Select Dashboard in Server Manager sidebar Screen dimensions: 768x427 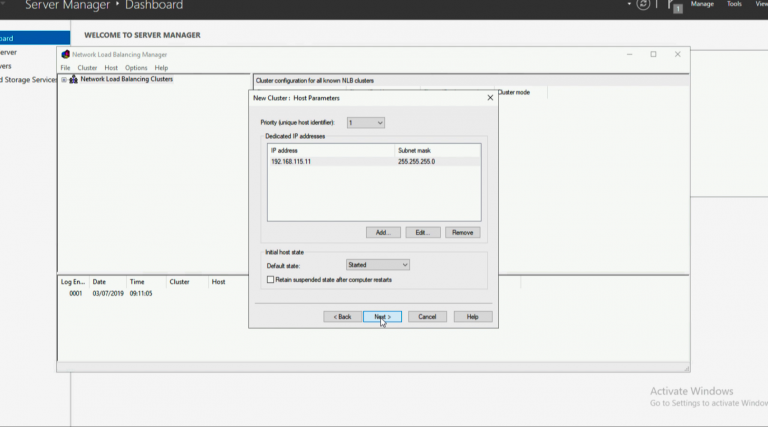point(35,38)
